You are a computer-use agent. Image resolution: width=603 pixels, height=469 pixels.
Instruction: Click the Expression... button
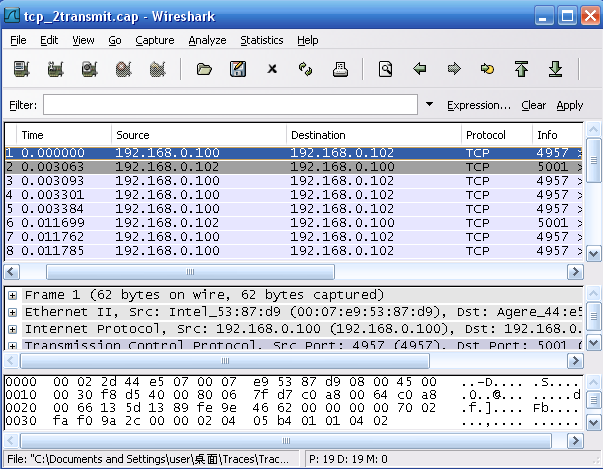click(x=479, y=105)
